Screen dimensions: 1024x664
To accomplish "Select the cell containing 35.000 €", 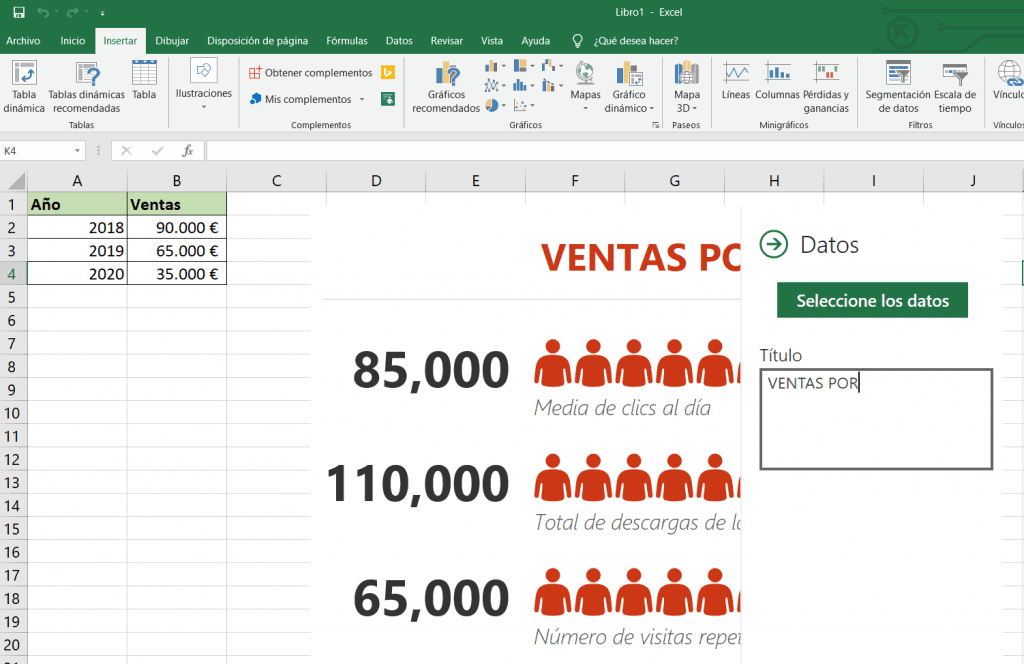I will point(177,274).
